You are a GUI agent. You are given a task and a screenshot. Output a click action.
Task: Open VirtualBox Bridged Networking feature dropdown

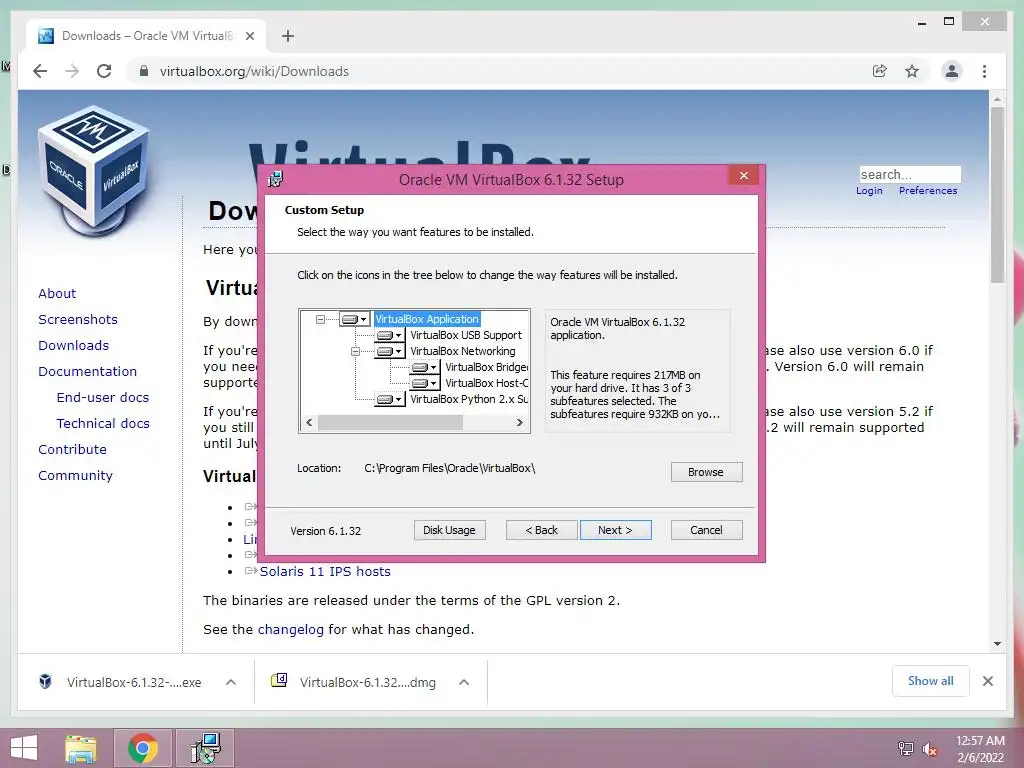click(424, 367)
